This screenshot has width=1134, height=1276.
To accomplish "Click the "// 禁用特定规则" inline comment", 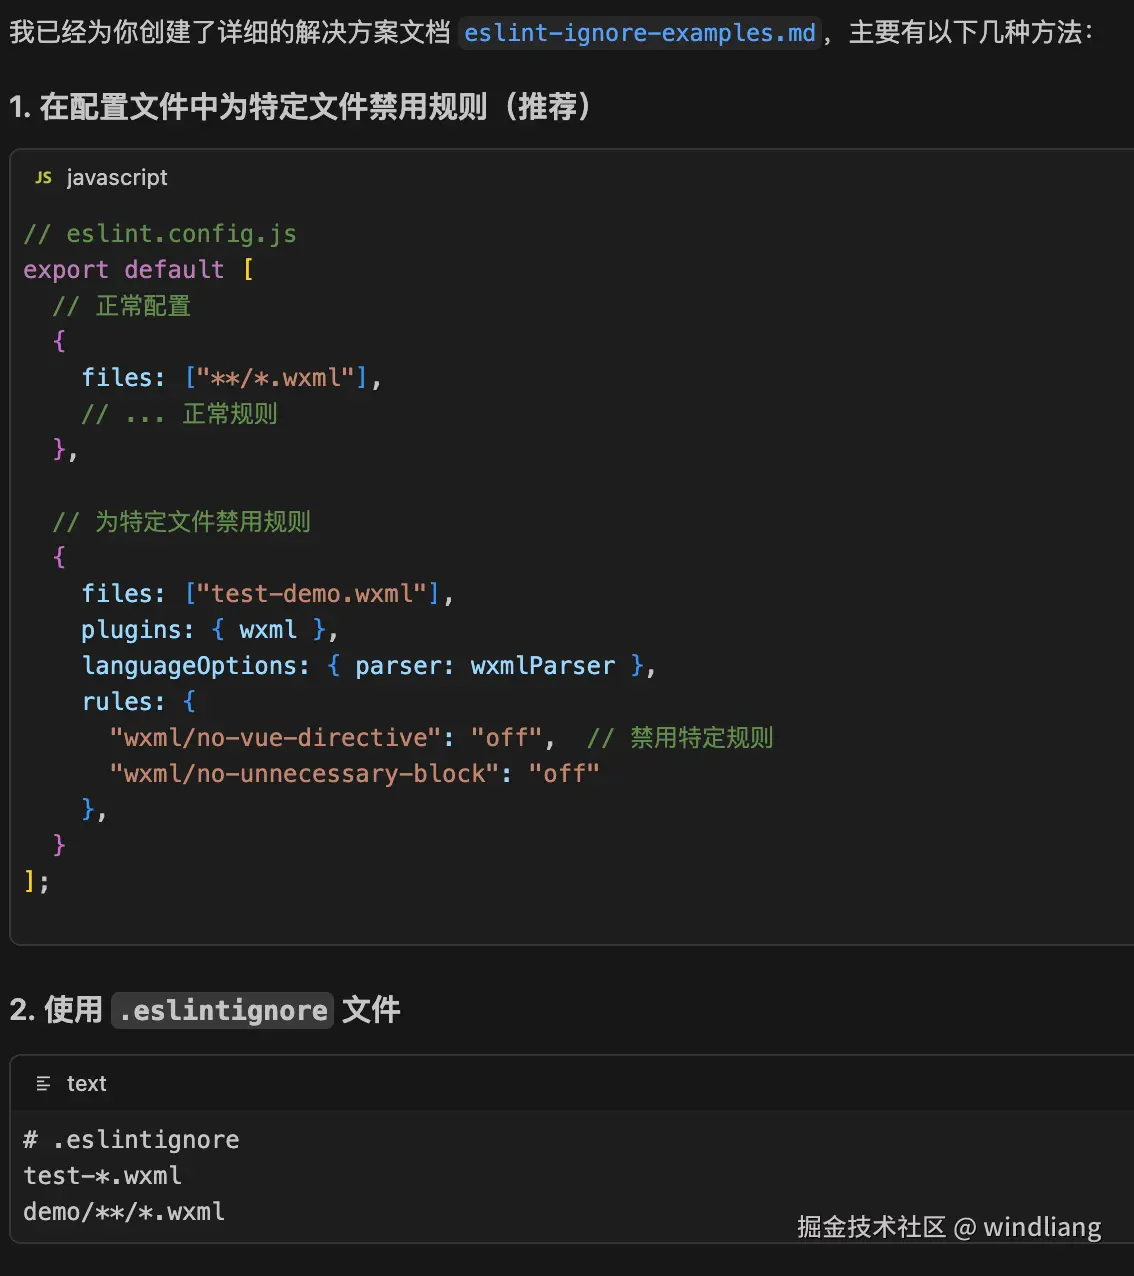I will (680, 738).
